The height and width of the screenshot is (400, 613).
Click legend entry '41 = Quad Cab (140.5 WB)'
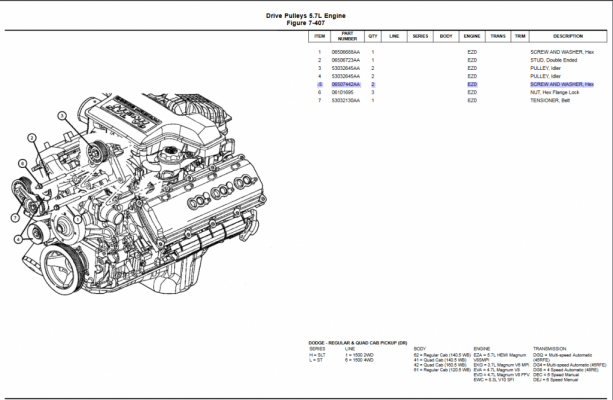440,360
